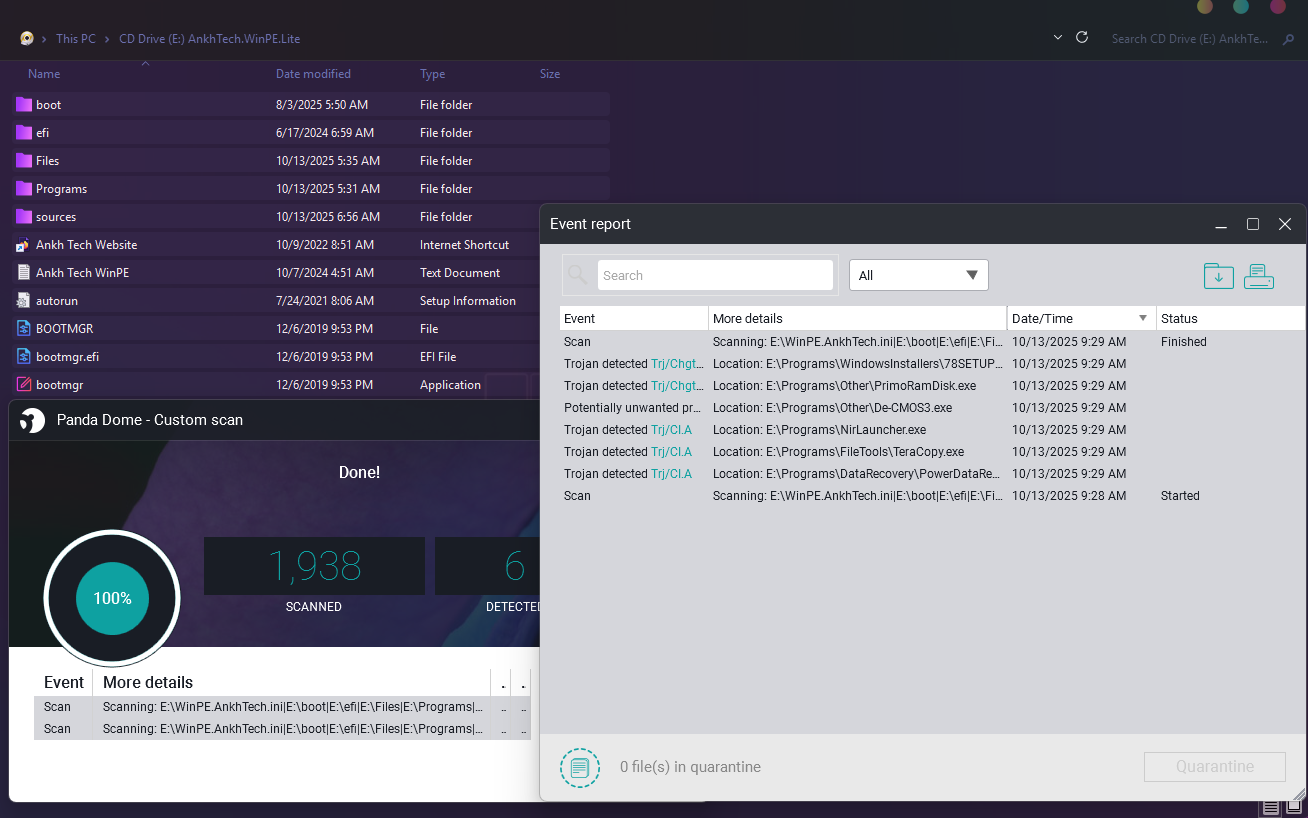Sort files by the Size column
The width and height of the screenshot is (1308, 818).
[x=550, y=74]
